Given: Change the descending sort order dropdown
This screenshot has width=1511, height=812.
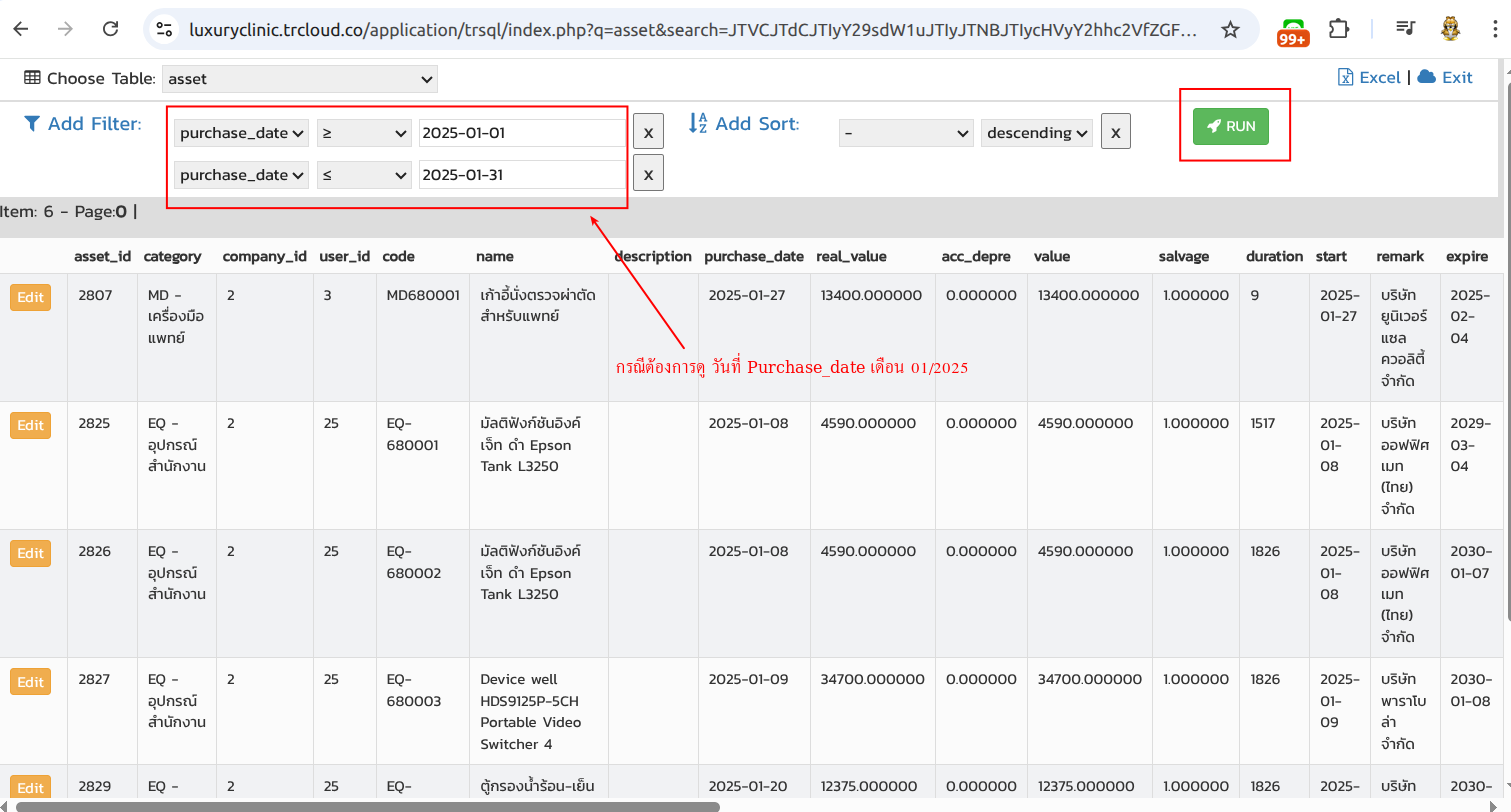Looking at the screenshot, I should pyautogui.click(x=1037, y=133).
